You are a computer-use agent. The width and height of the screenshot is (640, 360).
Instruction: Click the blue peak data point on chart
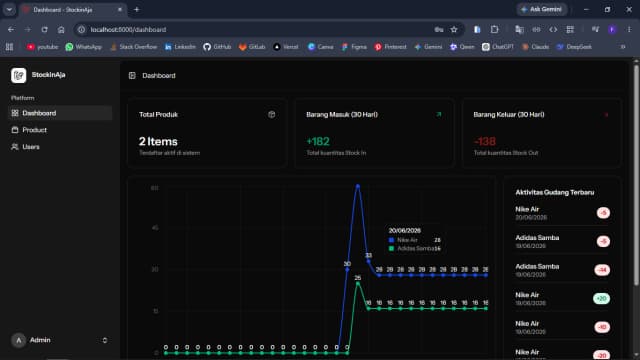pyautogui.click(x=358, y=186)
